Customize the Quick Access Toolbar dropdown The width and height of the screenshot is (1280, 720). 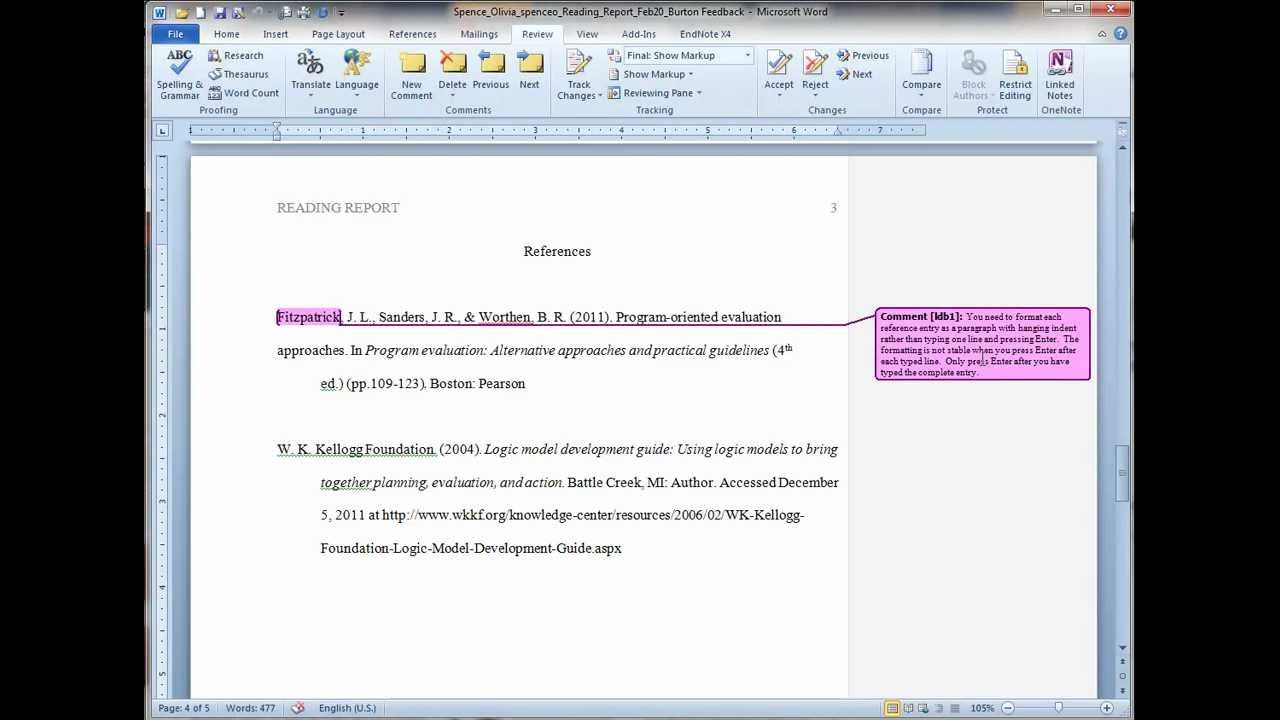(342, 13)
